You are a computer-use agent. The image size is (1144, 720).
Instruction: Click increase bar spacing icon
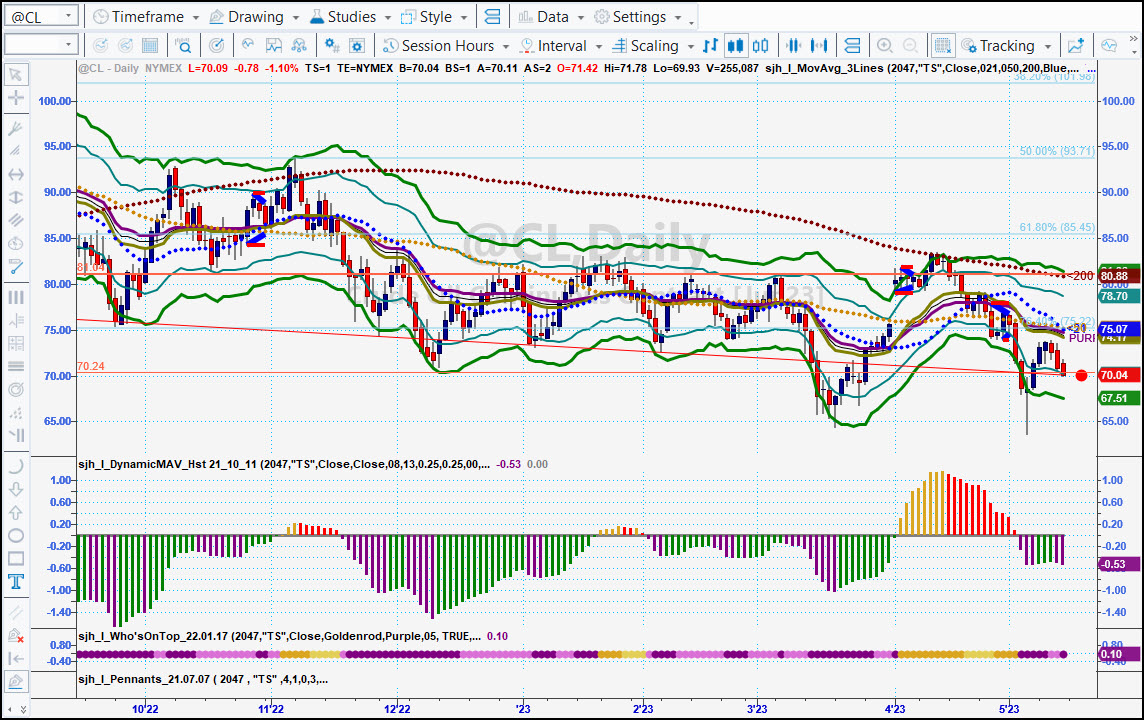pos(819,46)
